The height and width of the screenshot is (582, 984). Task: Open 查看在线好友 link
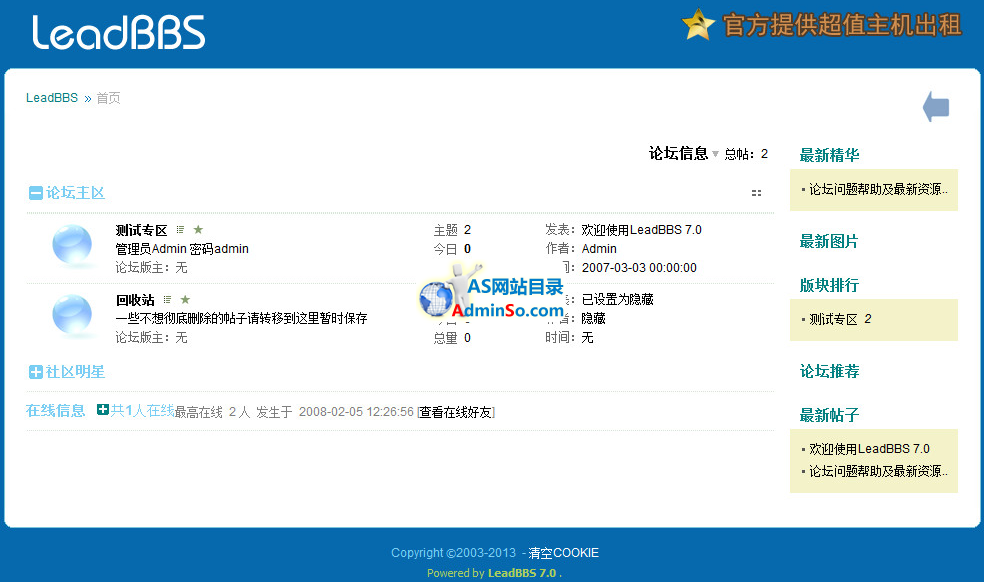click(x=456, y=412)
